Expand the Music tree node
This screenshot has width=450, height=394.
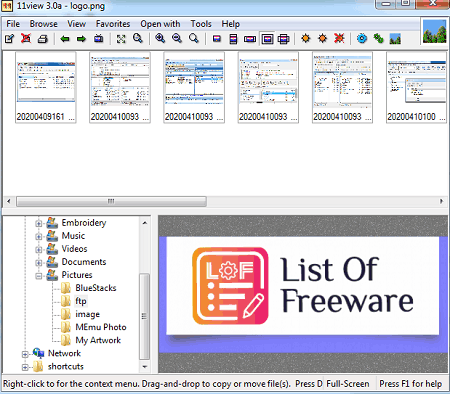(x=39, y=237)
